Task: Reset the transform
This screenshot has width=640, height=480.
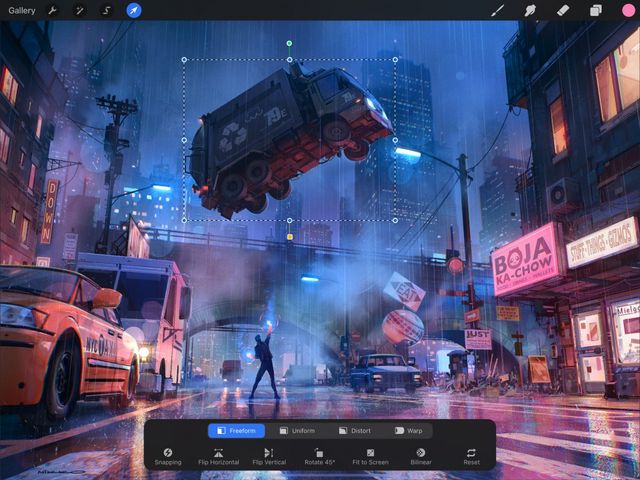Action: point(471,457)
